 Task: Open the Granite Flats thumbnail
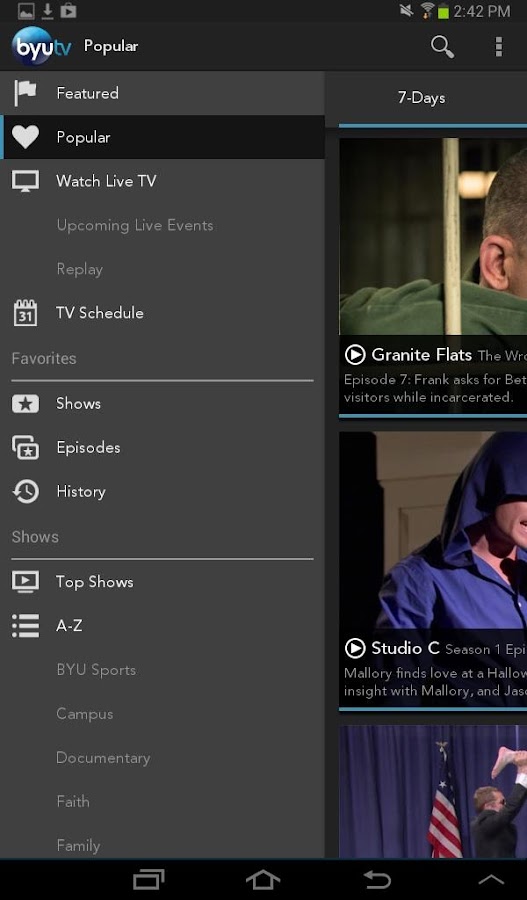click(x=433, y=236)
